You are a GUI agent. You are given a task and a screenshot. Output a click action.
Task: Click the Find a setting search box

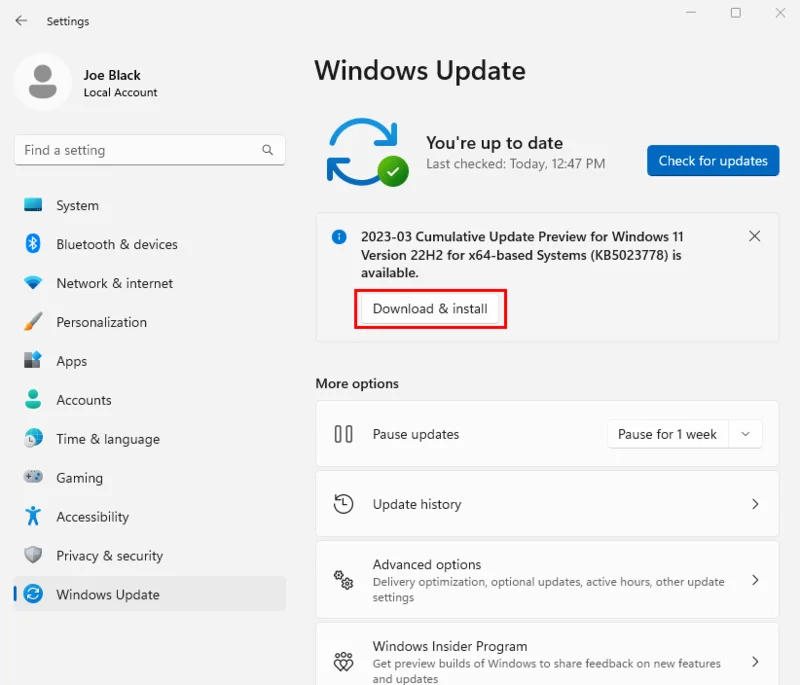(x=149, y=150)
